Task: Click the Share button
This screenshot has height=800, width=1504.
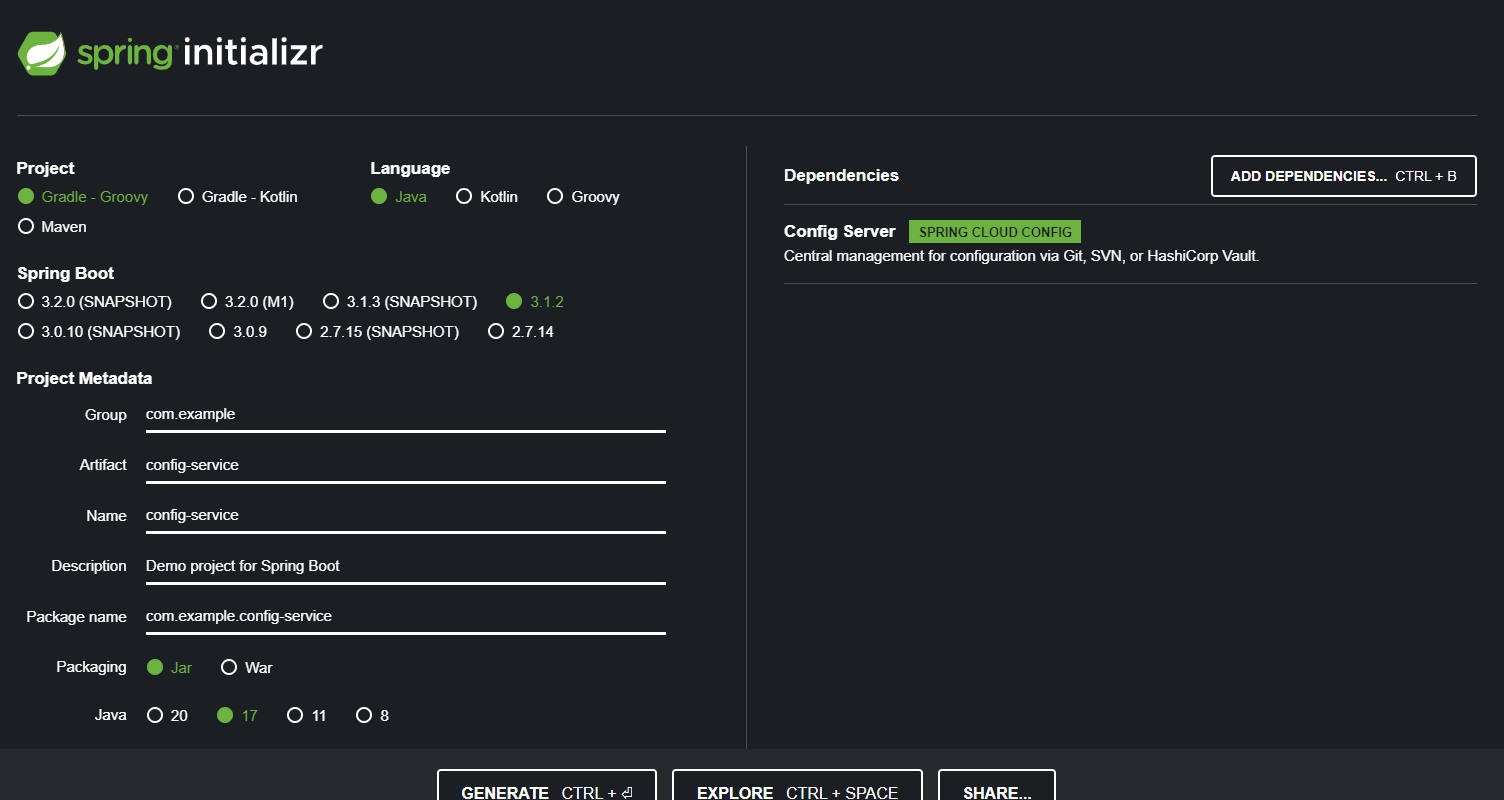Action: pyautogui.click(x=996, y=790)
